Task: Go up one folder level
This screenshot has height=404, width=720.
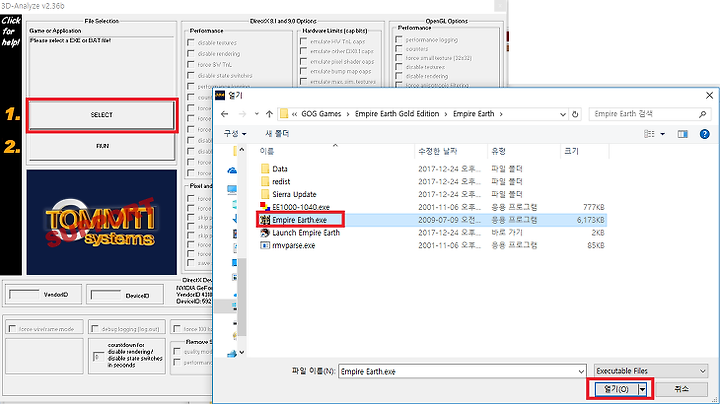Action: pyautogui.click(x=269, y=114)
